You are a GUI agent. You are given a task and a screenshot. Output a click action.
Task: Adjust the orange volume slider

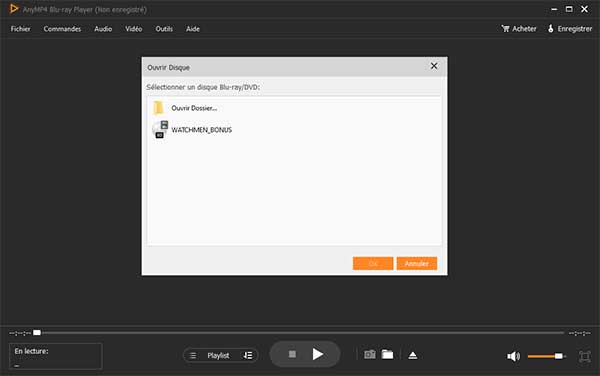click(546, 356)
